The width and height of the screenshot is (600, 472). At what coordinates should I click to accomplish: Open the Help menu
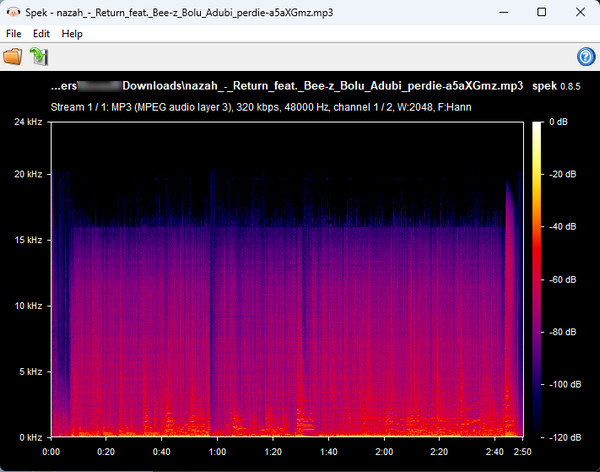tap(72, 34)
